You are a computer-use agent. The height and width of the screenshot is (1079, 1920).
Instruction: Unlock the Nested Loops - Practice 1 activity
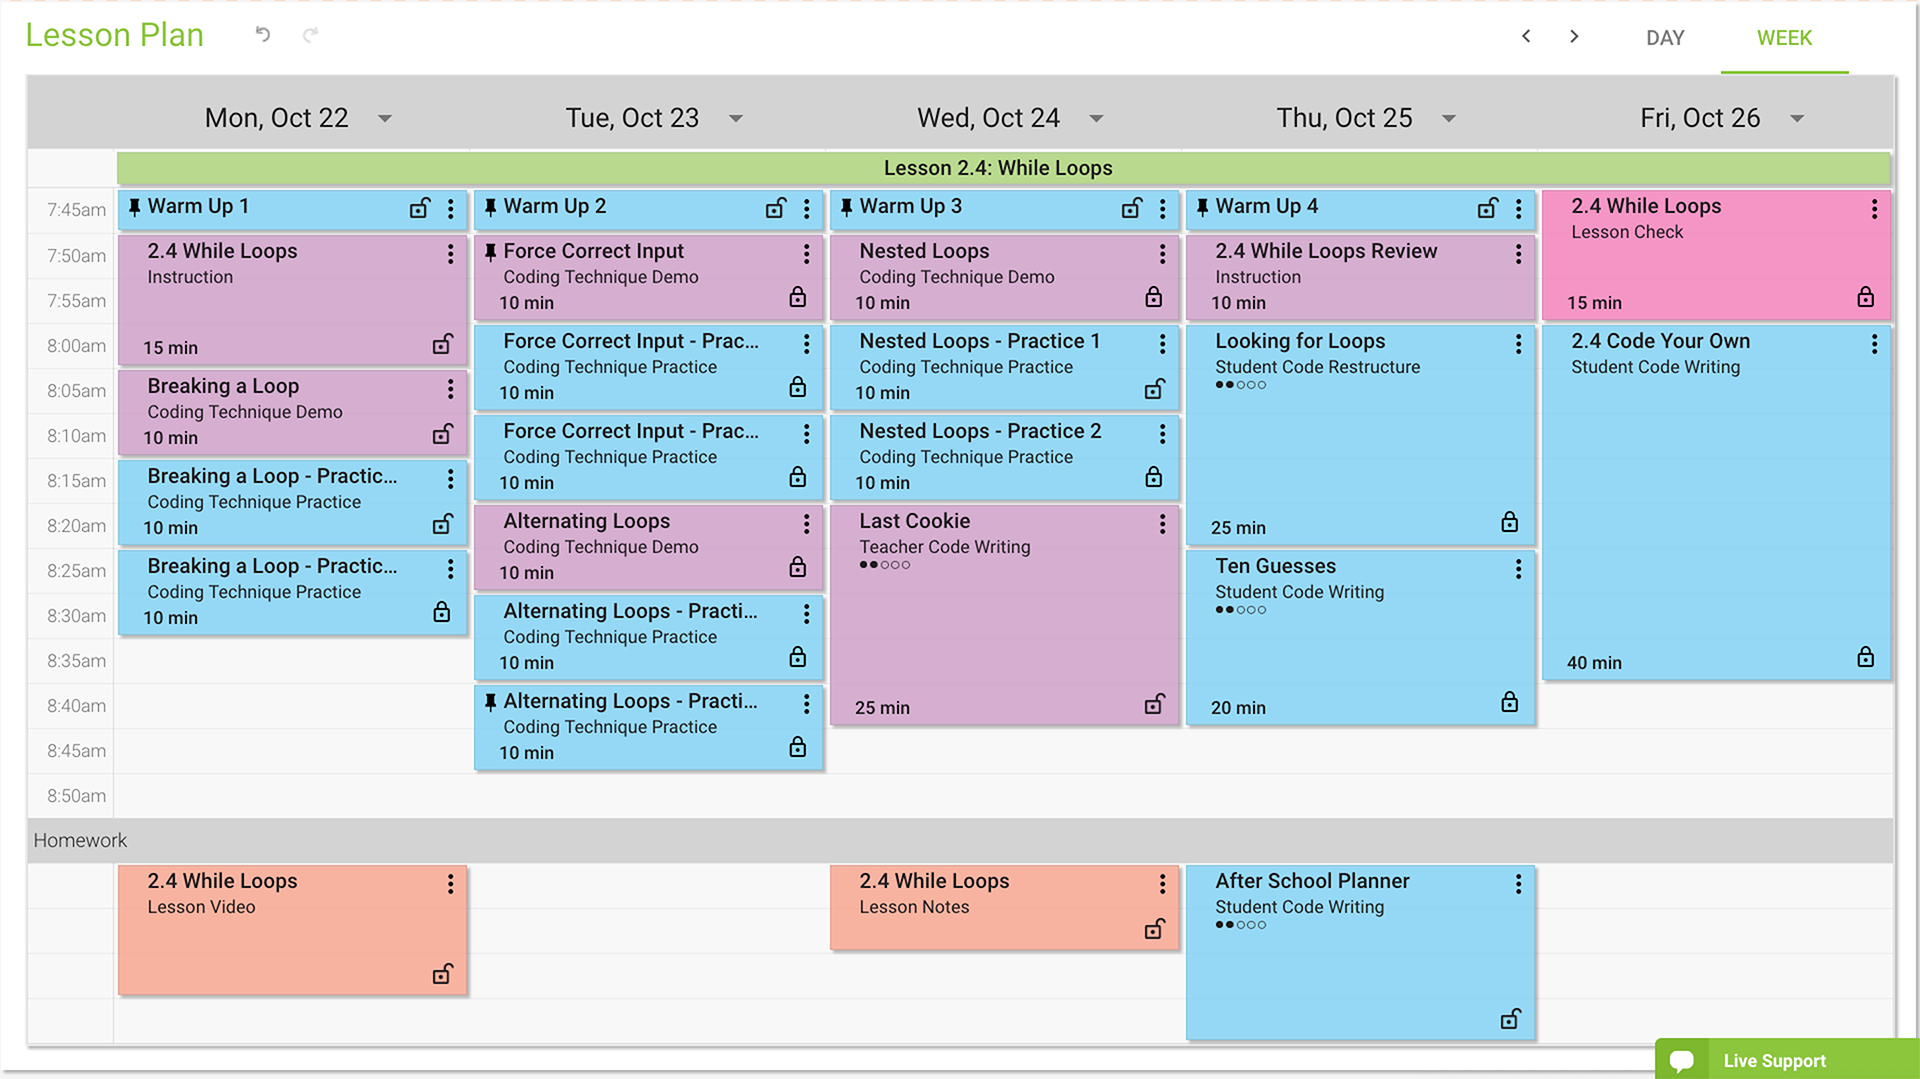(x=1153, y=387)
